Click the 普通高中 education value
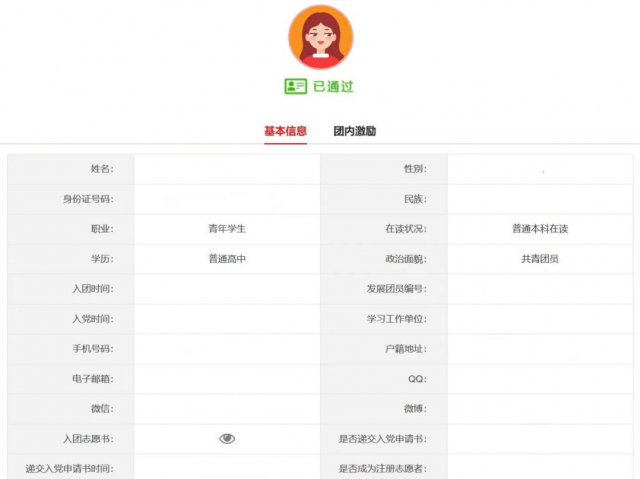Image resolution: width=640 pixels, height=479 pixels. click(x=227, y=259)
